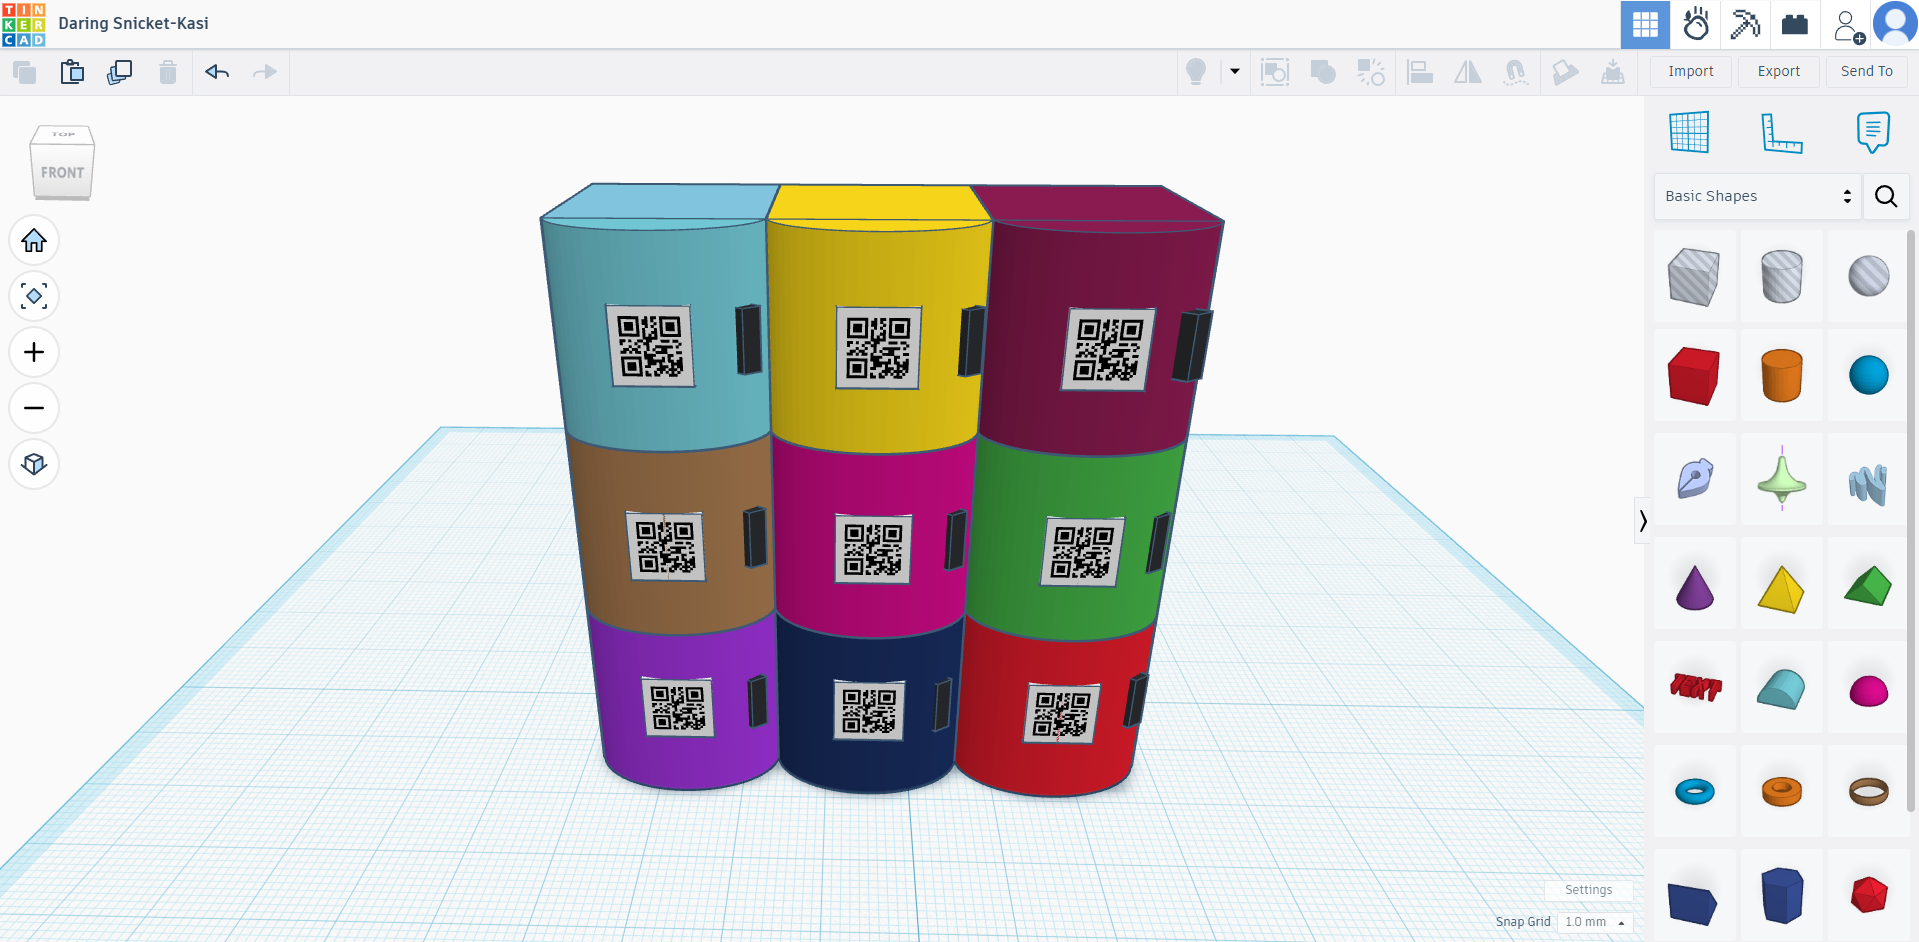Select the striped Sphere hole shape

(1868, 276)
